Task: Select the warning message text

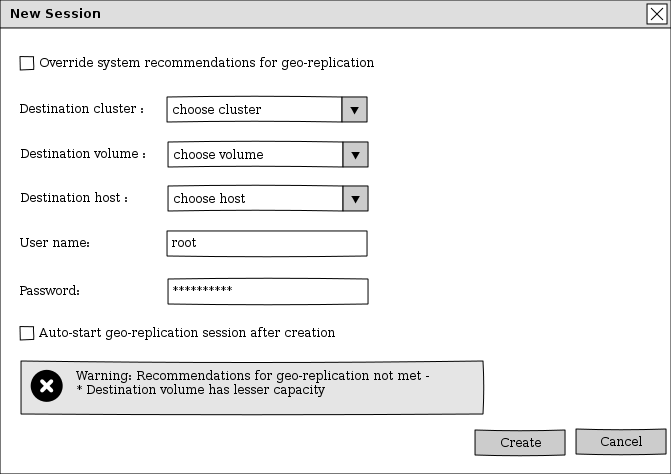Action: point(252,383)
